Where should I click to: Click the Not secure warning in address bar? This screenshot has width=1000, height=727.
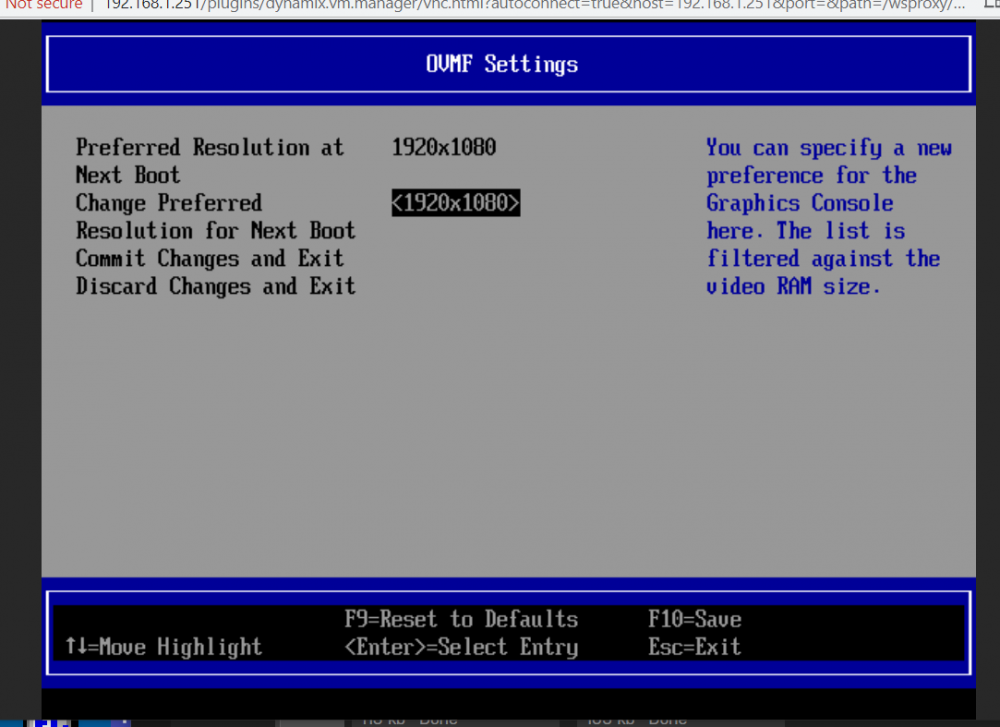[x=44, y=5]
